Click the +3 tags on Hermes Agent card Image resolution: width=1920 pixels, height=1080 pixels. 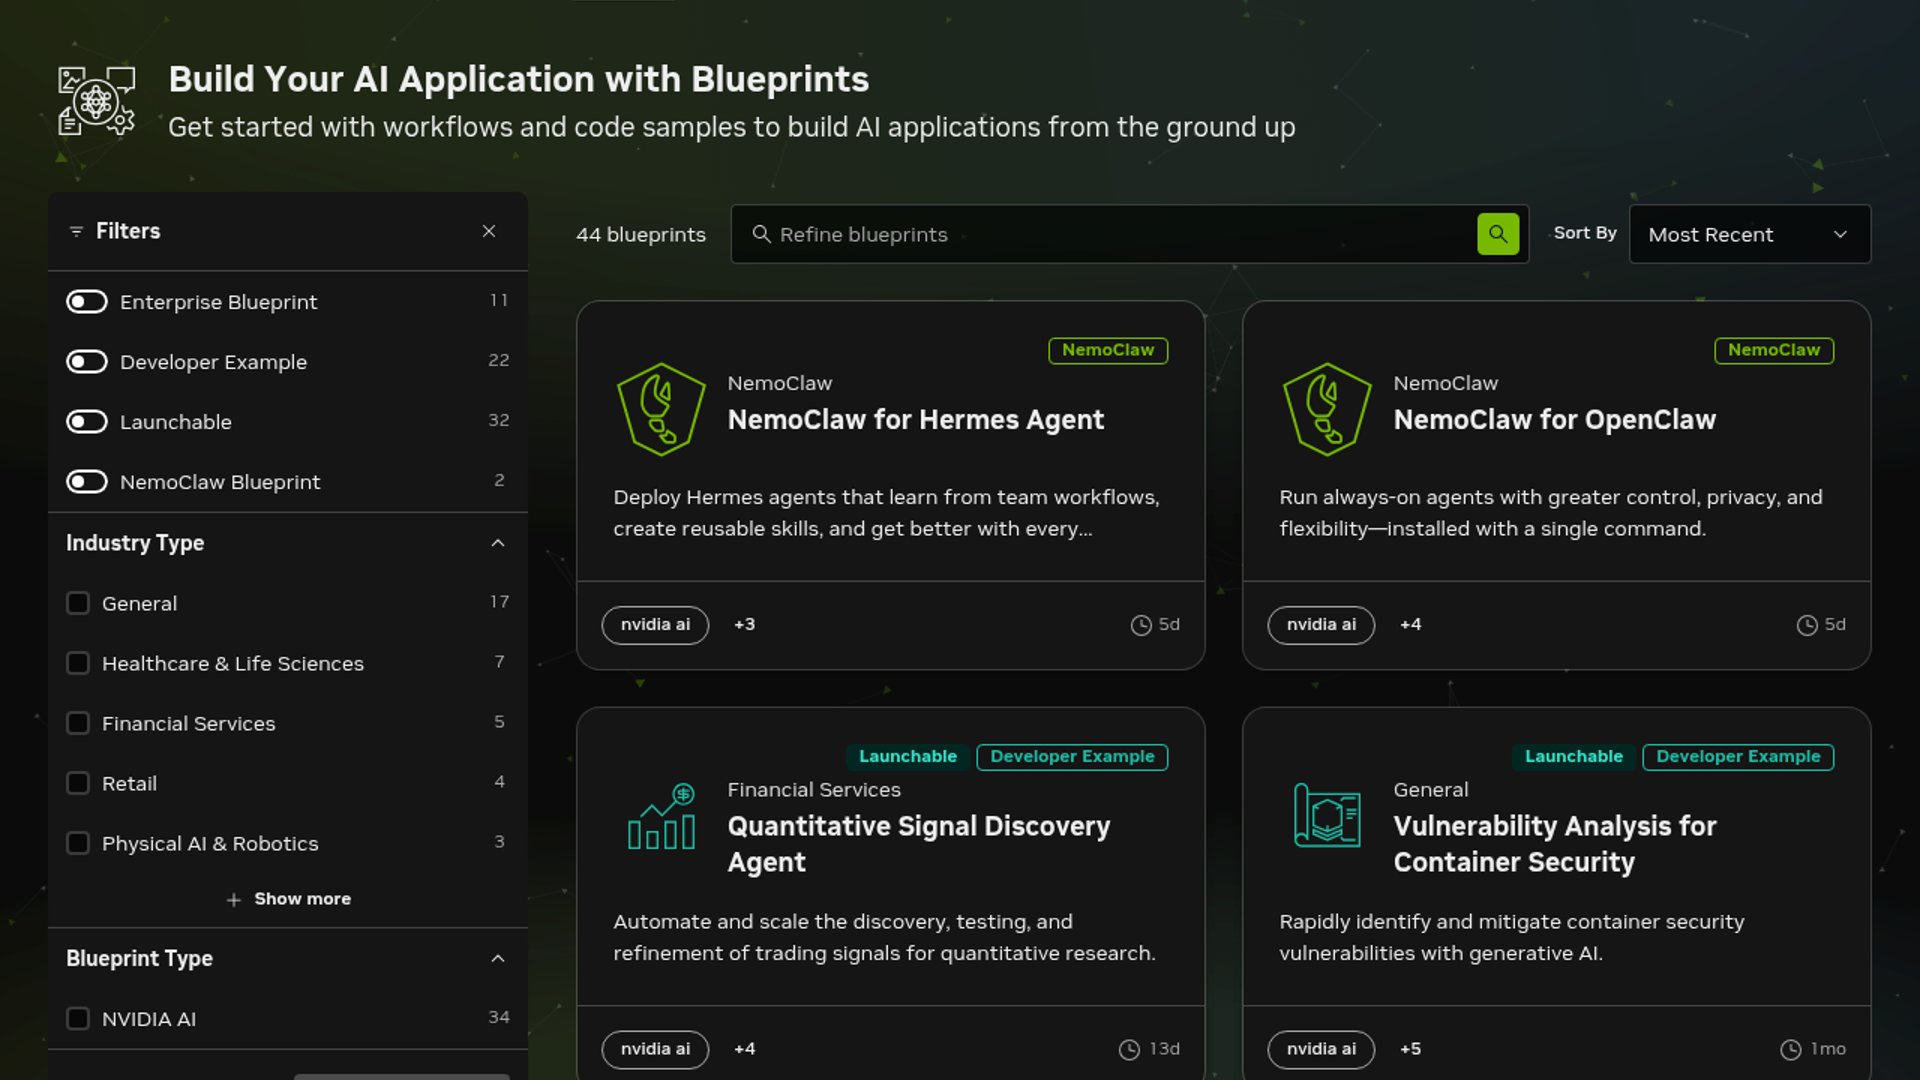745,625
